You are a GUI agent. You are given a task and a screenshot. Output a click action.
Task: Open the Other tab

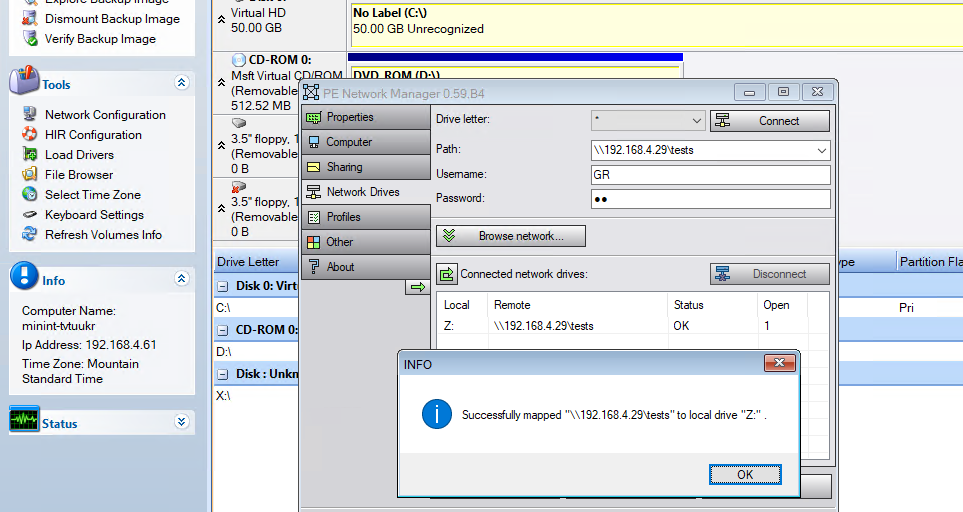(366, 242)
